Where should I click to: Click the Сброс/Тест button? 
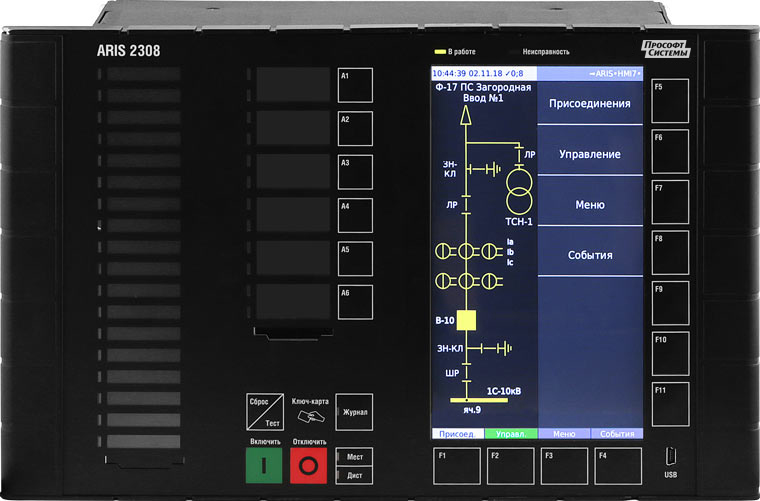[265, 412]
